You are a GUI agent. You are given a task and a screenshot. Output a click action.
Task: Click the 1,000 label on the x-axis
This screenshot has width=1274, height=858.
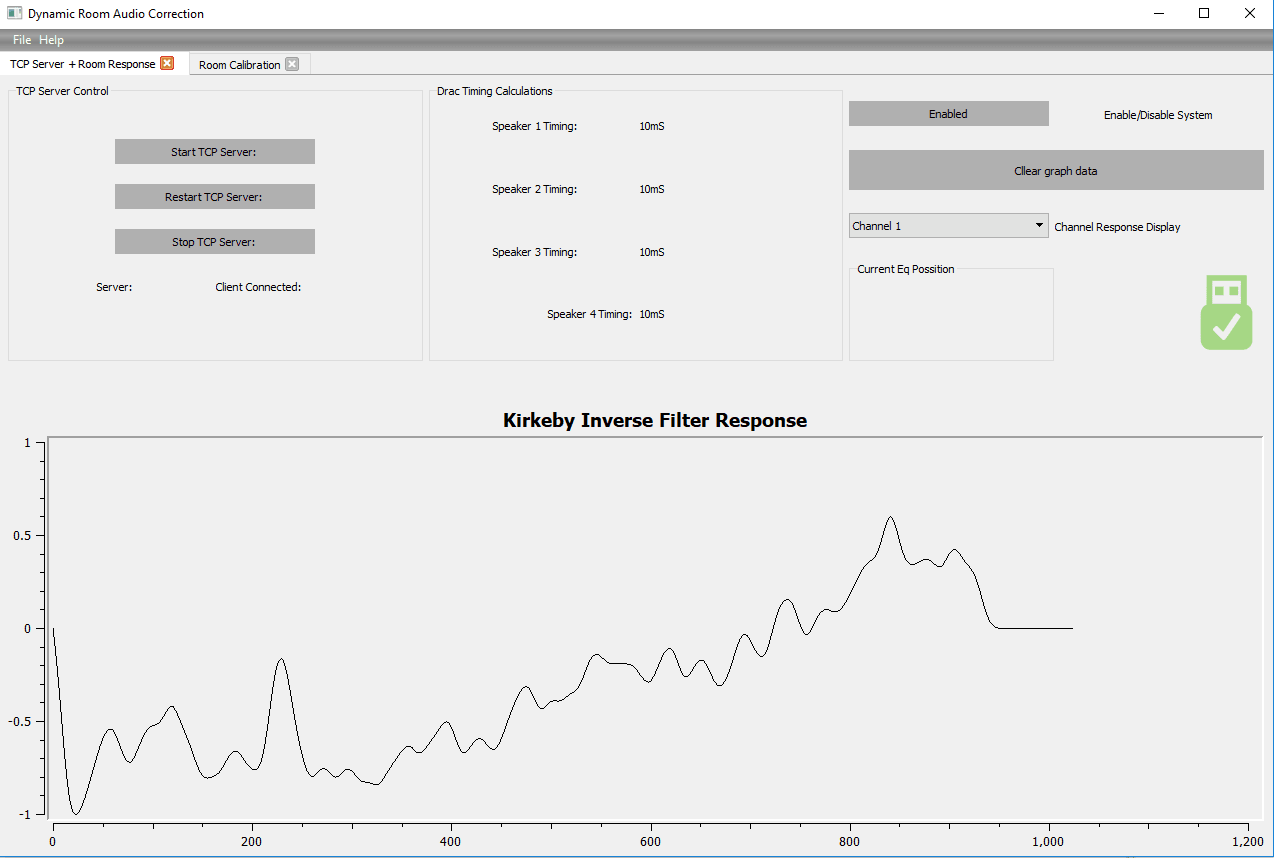(1049, 841)
